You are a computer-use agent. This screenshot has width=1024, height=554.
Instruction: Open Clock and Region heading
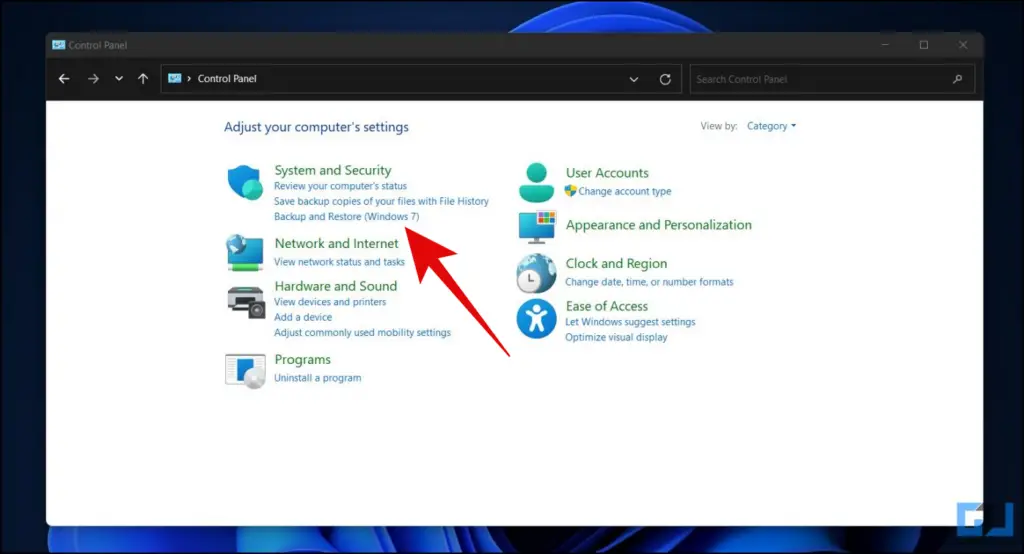point(616,263)
